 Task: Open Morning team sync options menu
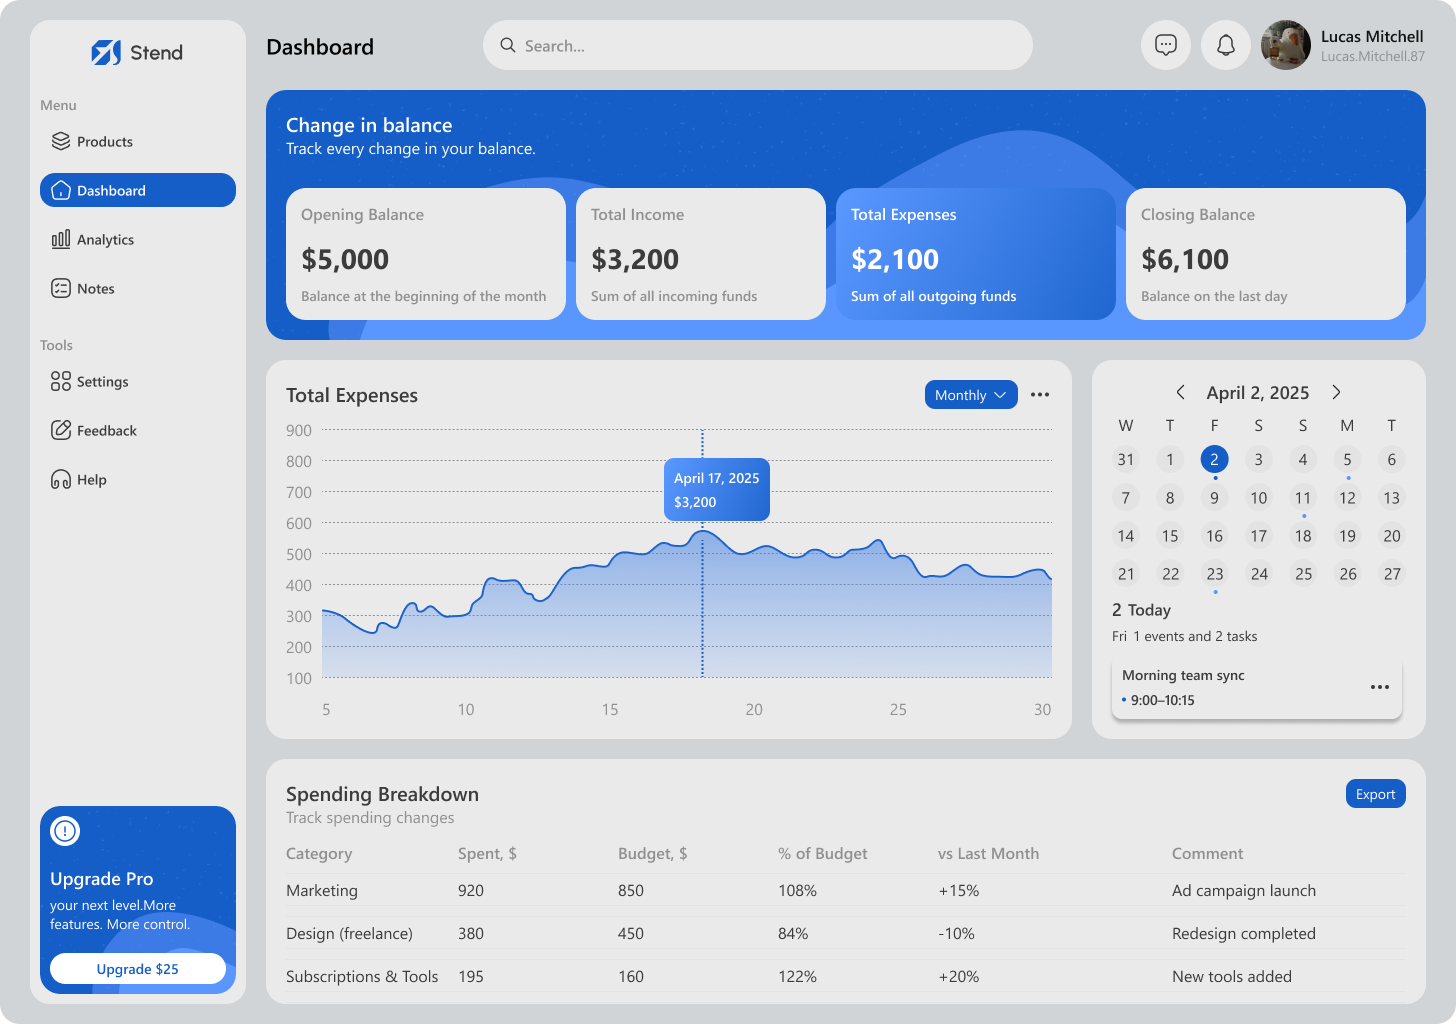click(1380, 687)
